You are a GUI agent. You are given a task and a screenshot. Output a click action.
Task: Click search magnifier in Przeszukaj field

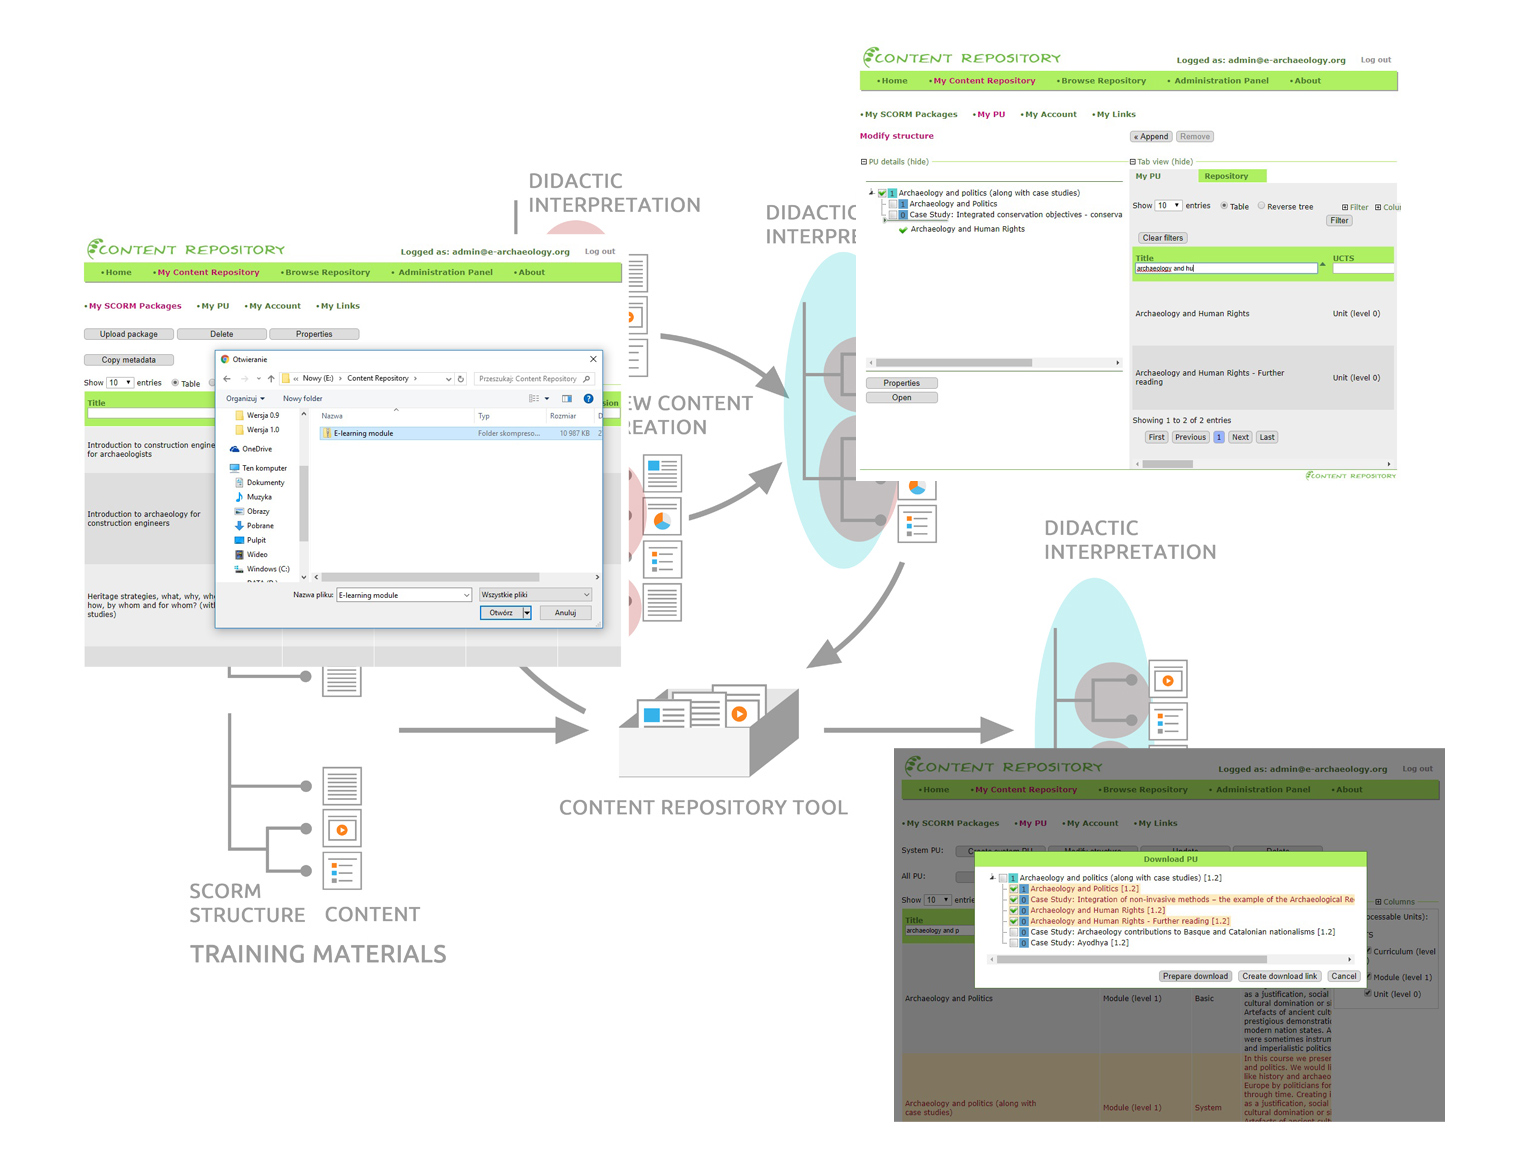pos(586,379)
